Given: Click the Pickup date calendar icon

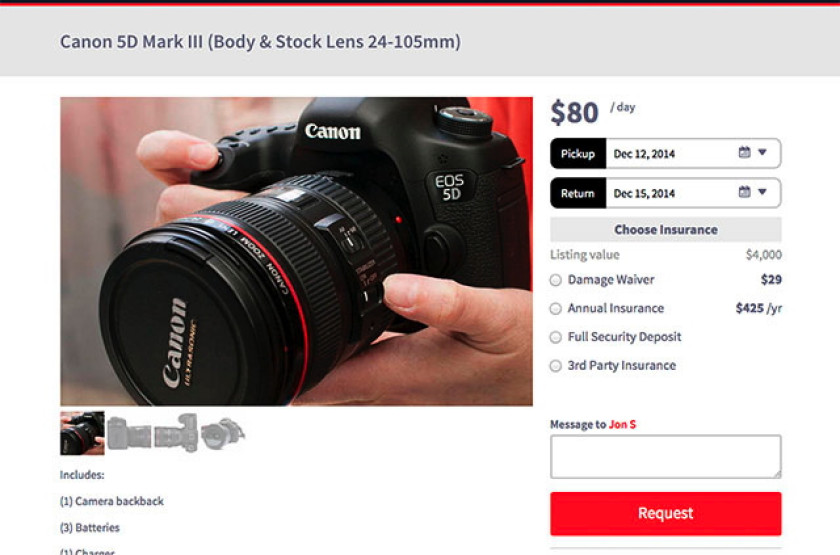Looking at the screenshot, I should pos(744,152).
